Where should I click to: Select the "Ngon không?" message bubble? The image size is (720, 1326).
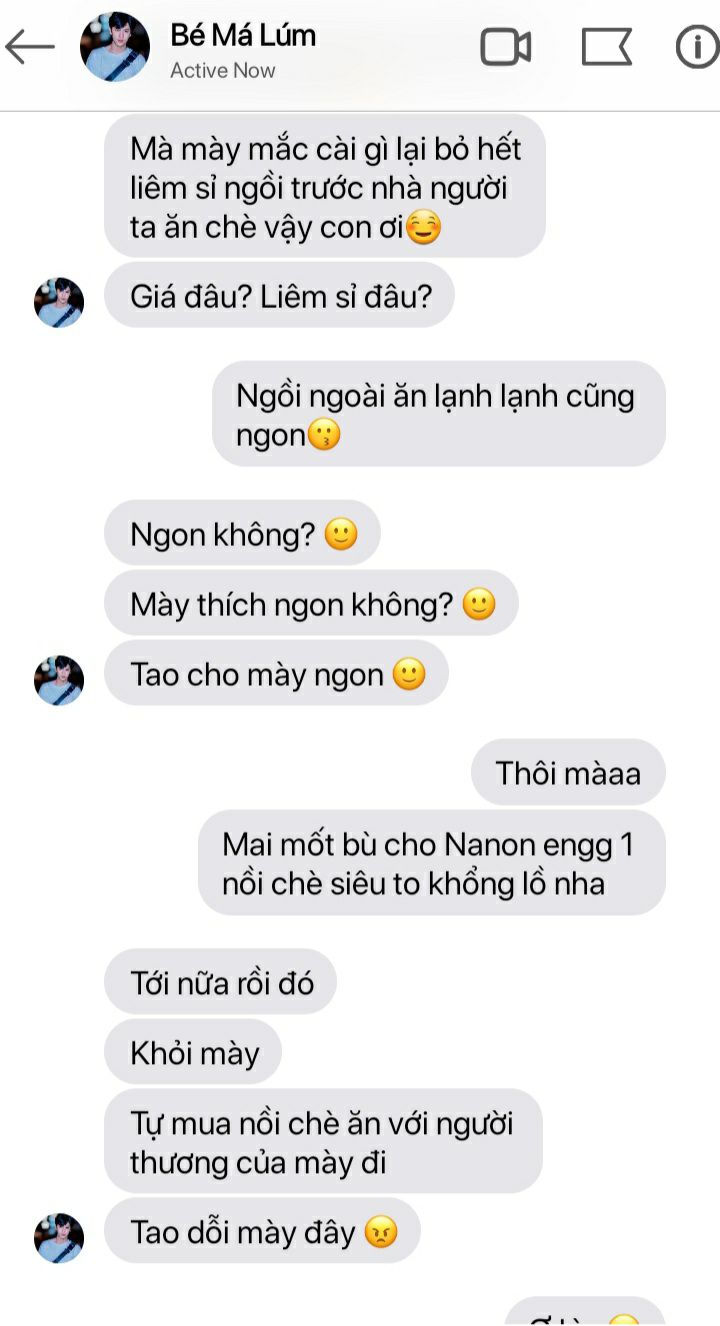pyautogui.click(x=243, y=535)
